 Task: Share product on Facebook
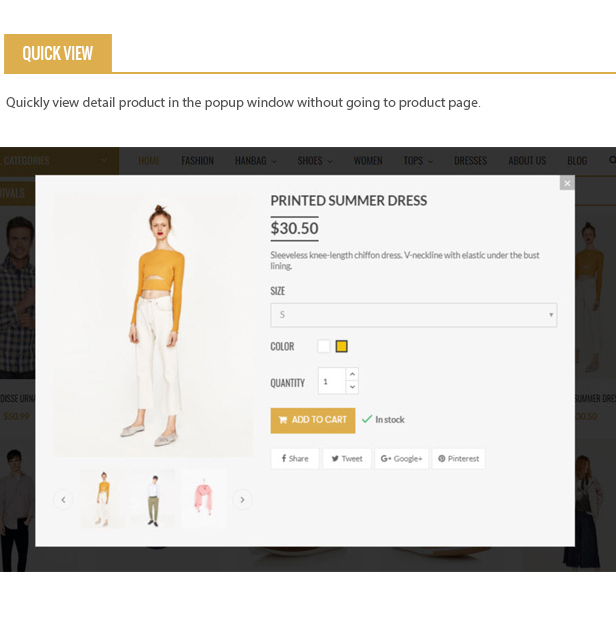(x=295, y=459)
